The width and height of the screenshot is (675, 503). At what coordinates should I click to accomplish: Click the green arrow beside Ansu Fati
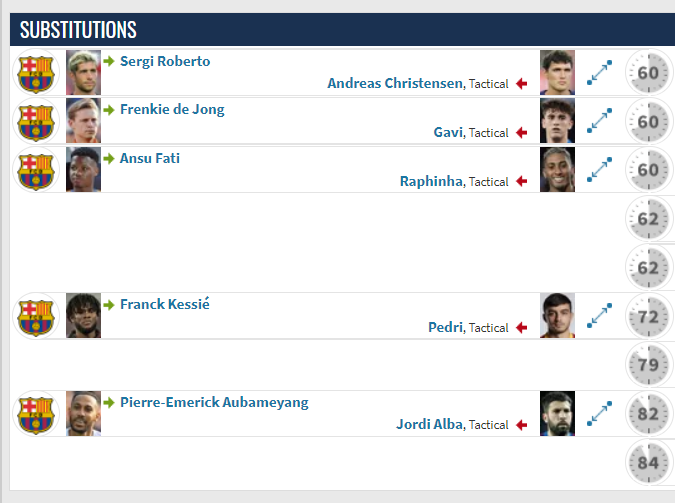click(109, 158)
